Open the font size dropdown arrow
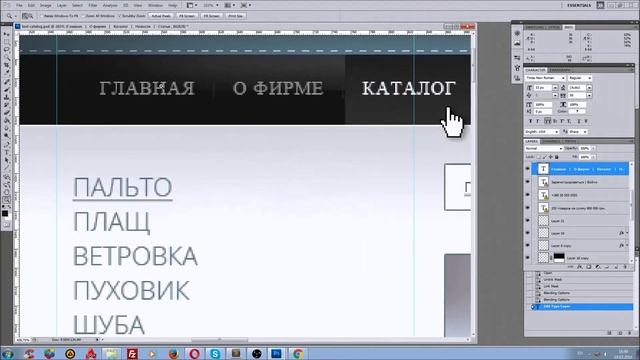 click(555, 87)
